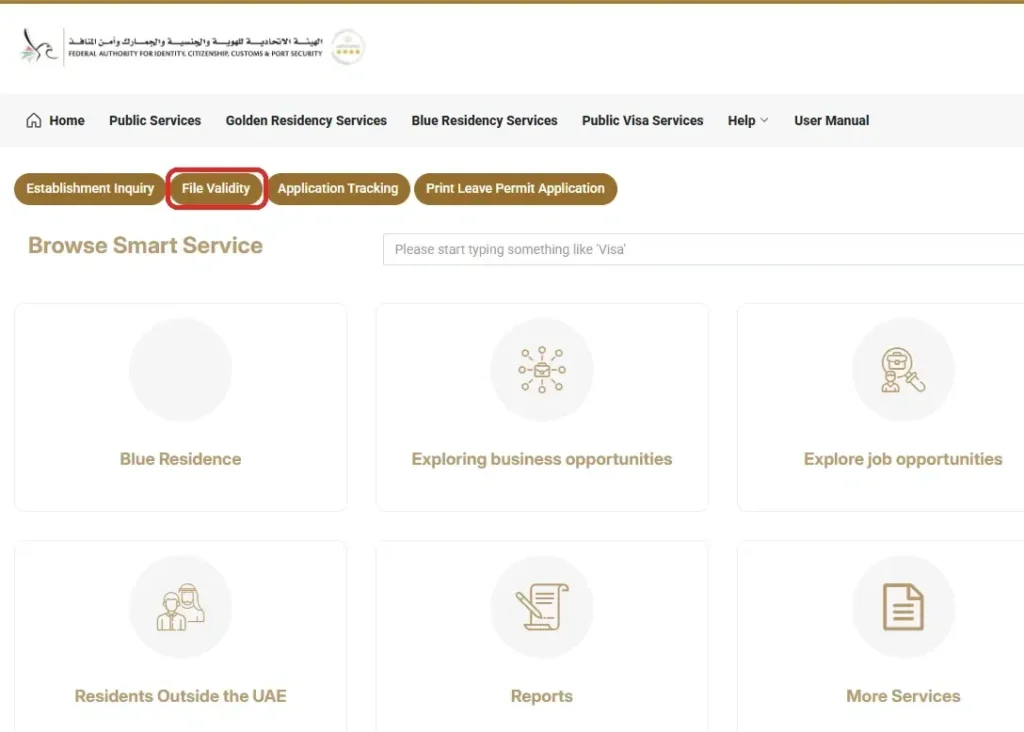Open Exploring business opportunities network icon
The width and height of the screenshot is (1024, 732).
[541, 370]
